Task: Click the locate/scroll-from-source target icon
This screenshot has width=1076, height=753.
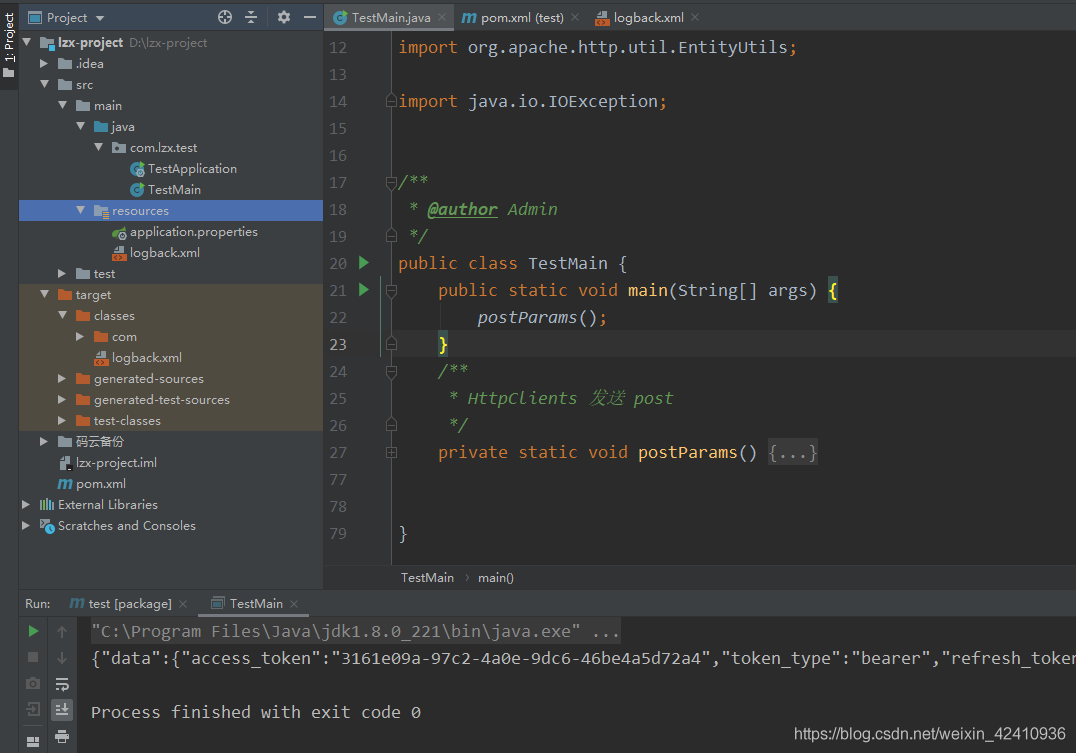Action: click(x=225, y=17)
